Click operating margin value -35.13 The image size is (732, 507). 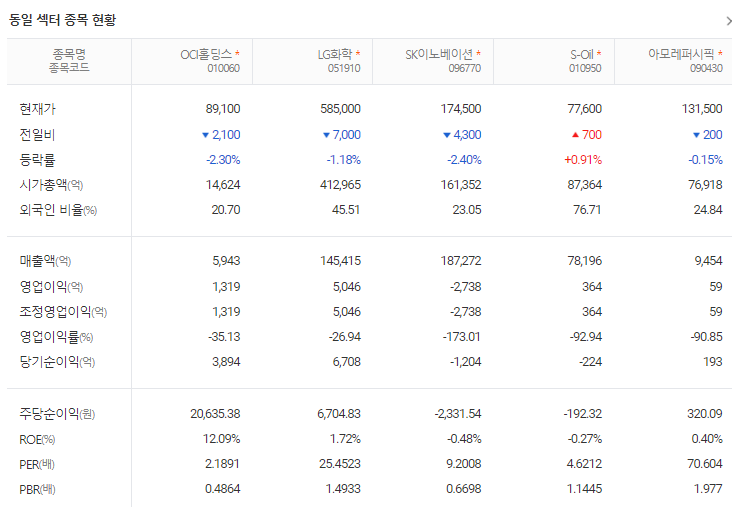point(224,337)
